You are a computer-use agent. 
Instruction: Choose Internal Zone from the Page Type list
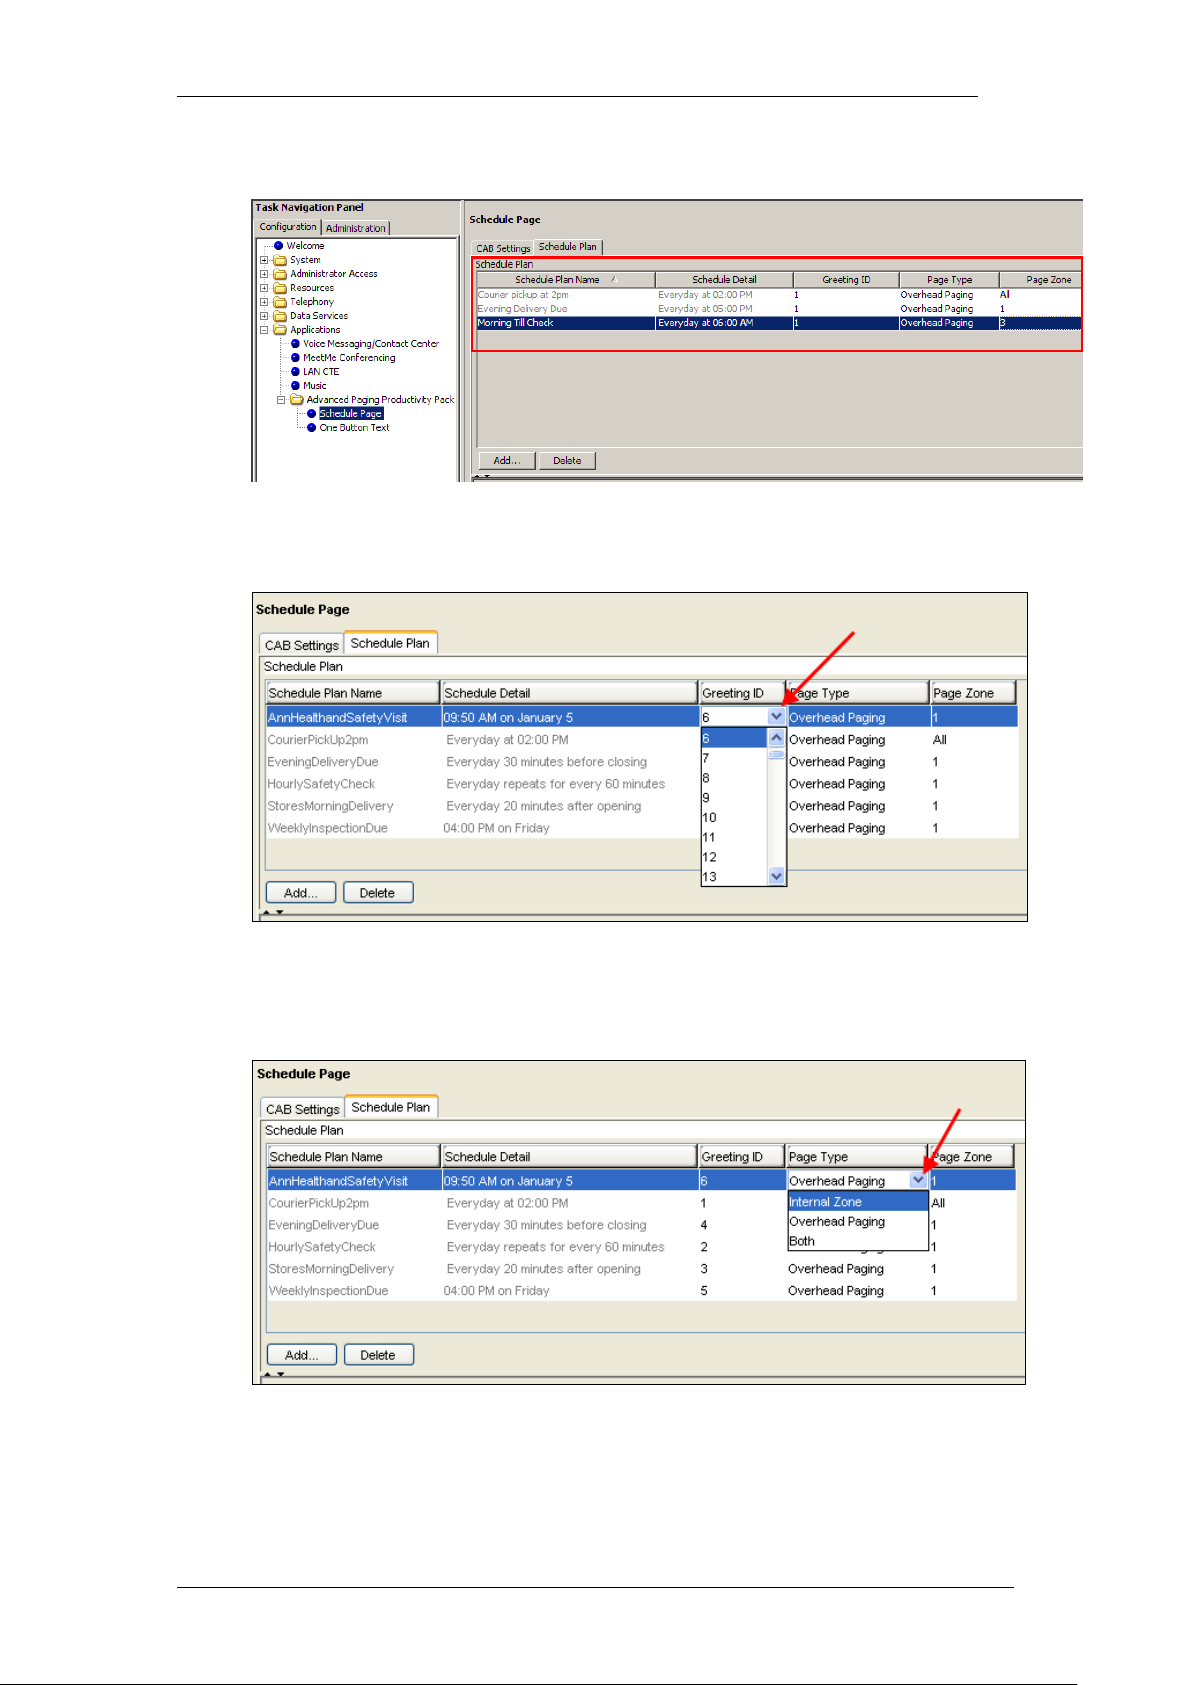858,1202
